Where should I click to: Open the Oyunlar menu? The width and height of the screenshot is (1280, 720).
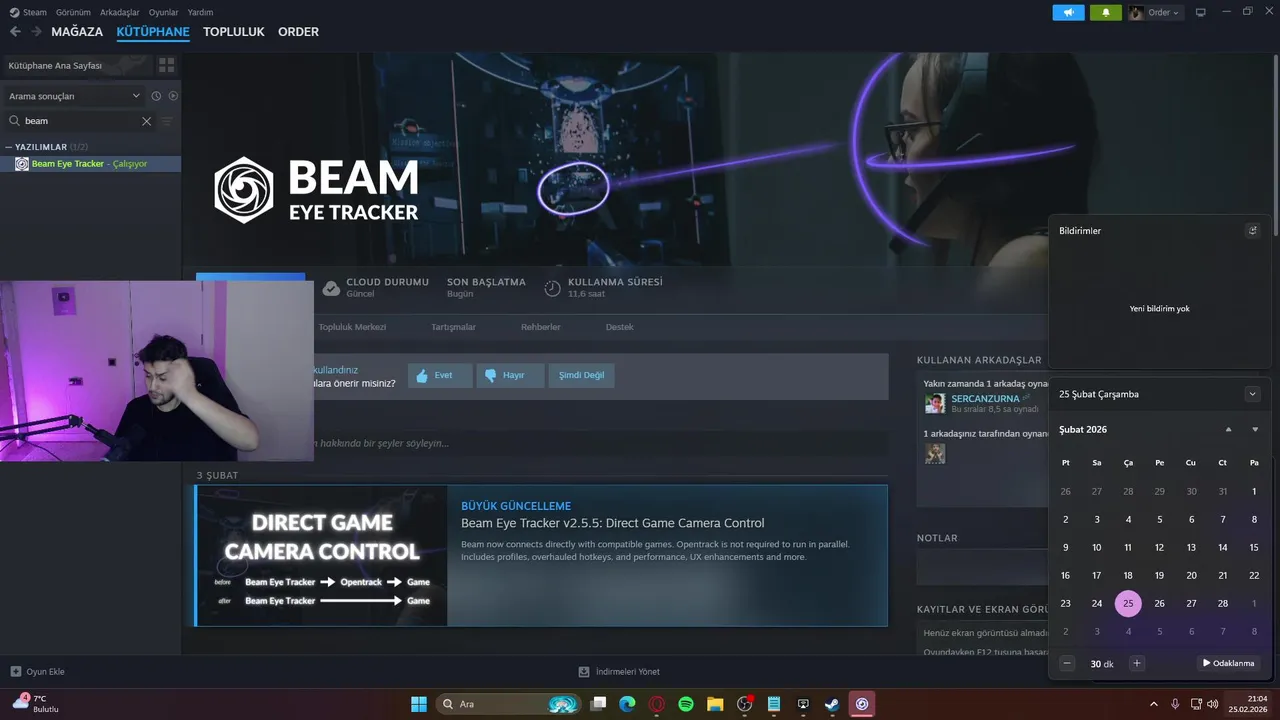click(x=164, y=12)
